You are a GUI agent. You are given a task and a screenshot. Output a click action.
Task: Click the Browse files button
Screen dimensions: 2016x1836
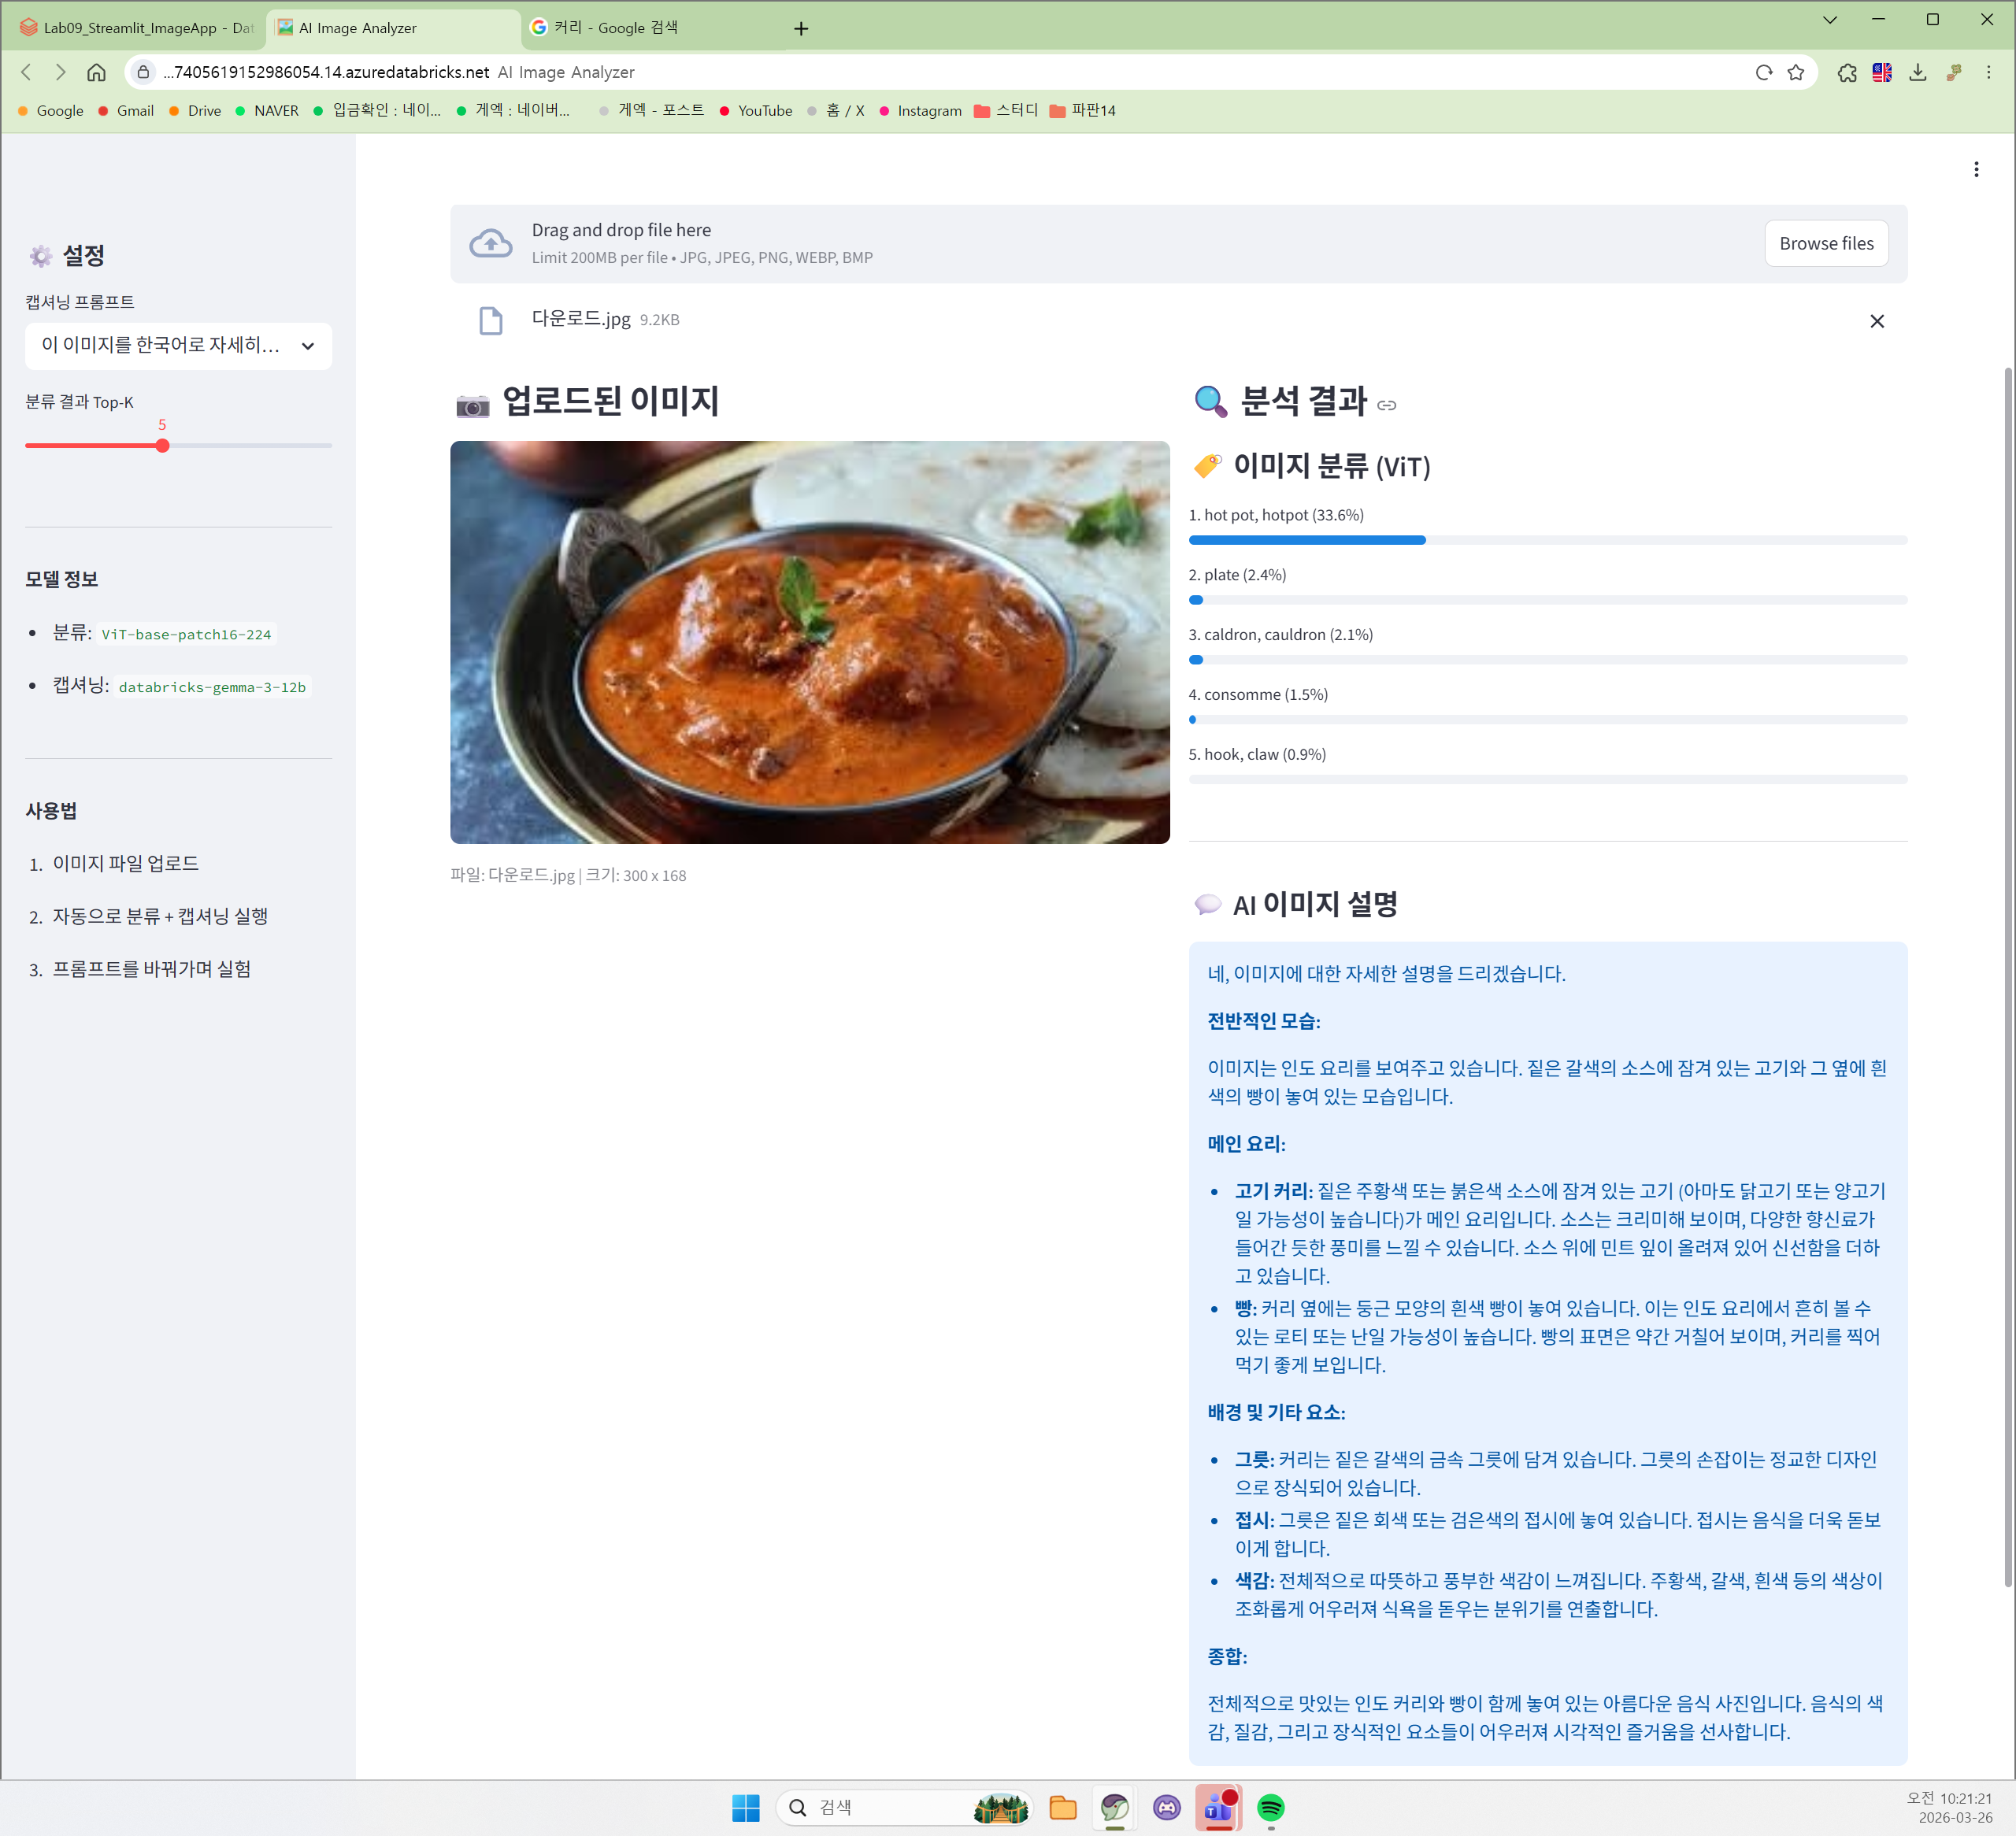click(x=1825, y=243)
